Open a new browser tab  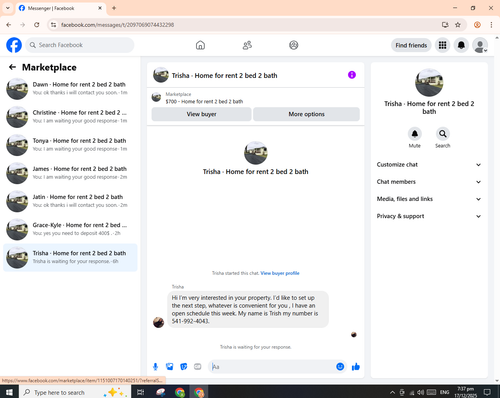[x=114, y=8]
